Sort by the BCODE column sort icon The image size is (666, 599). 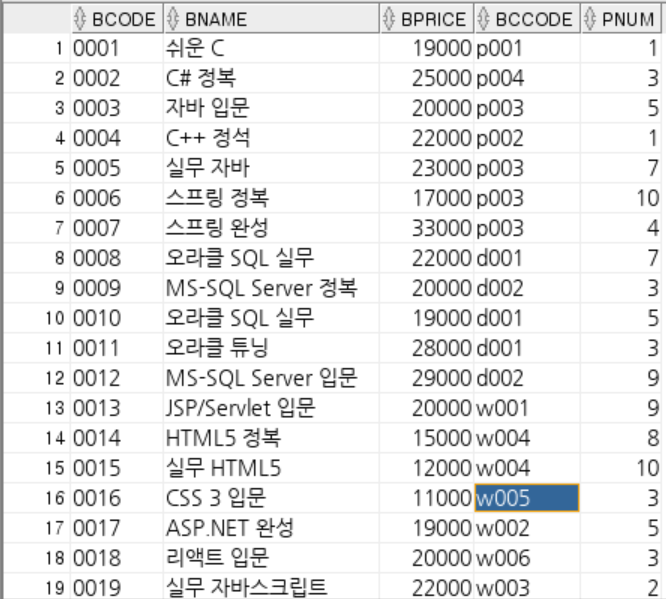[x=79, y=19]
